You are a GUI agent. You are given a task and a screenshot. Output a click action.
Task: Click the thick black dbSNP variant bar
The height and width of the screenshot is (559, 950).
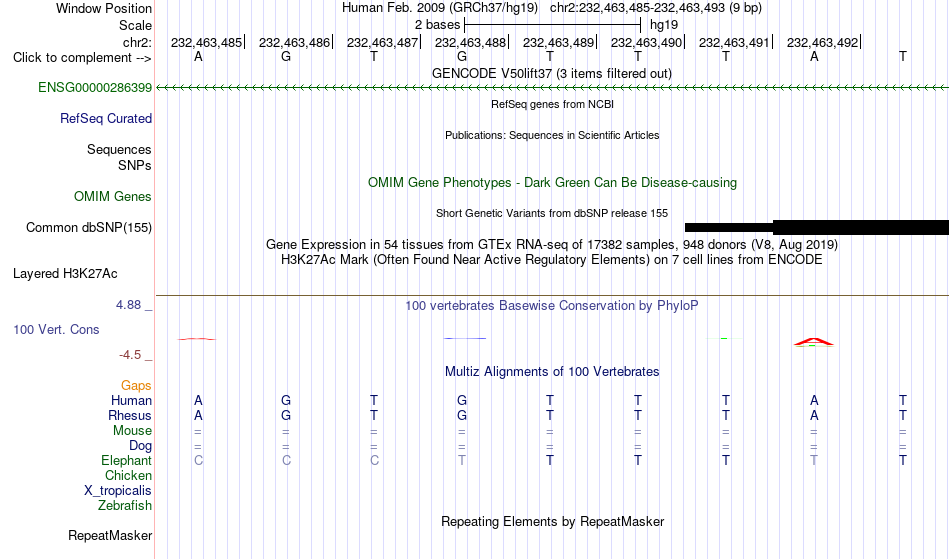(x=861, y=228)
